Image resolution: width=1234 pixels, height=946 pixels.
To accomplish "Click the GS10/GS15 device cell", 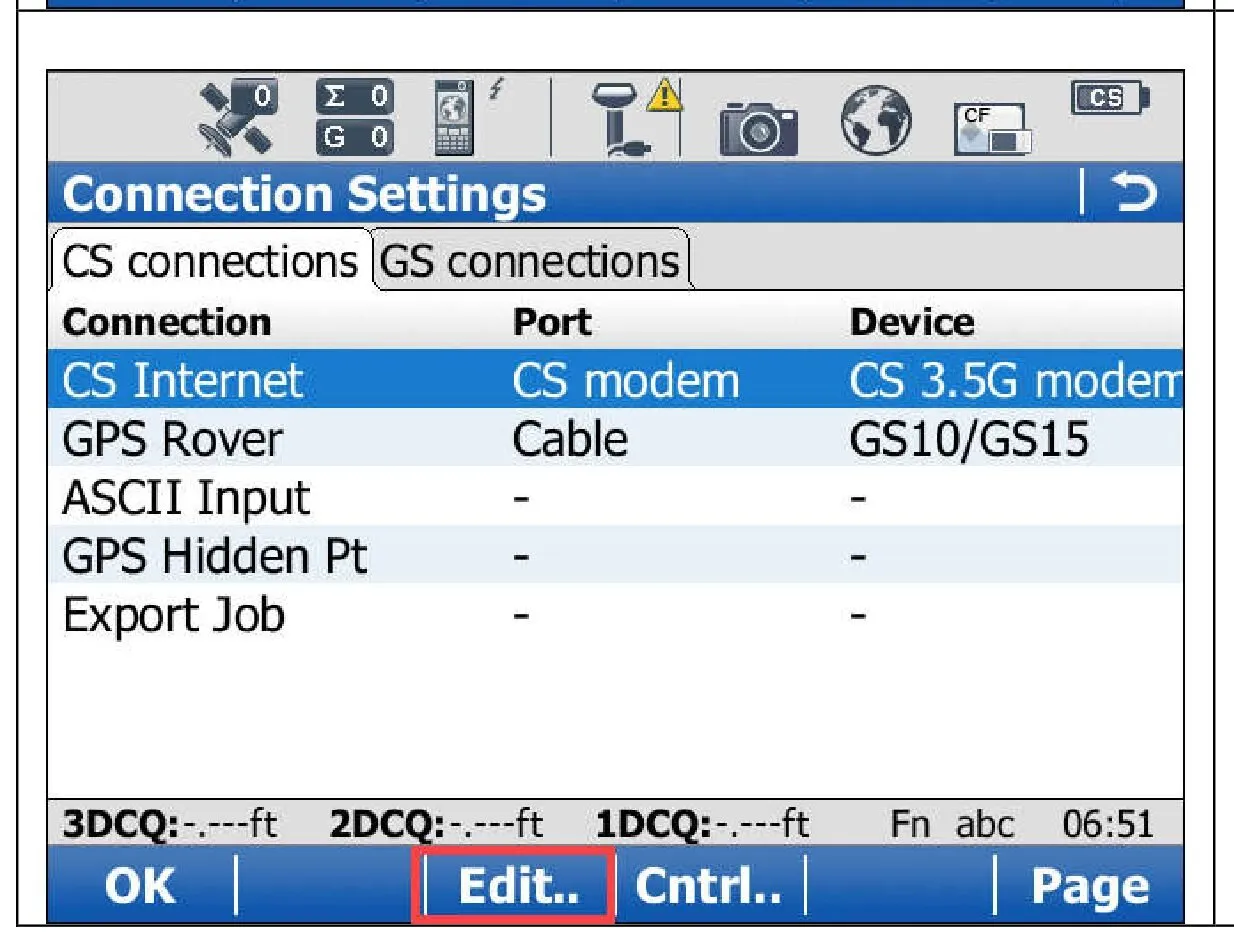I will pos(968,438).
